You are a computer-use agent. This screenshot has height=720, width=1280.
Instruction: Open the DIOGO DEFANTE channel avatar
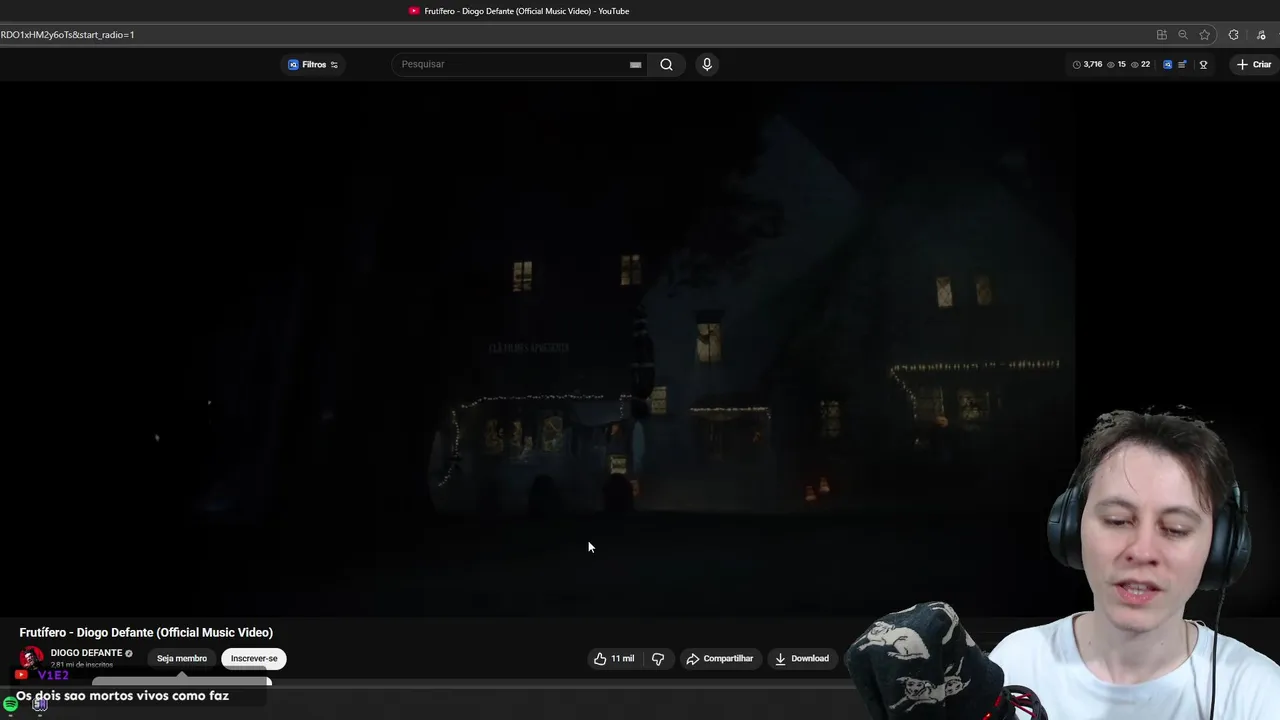coord(32,658)
